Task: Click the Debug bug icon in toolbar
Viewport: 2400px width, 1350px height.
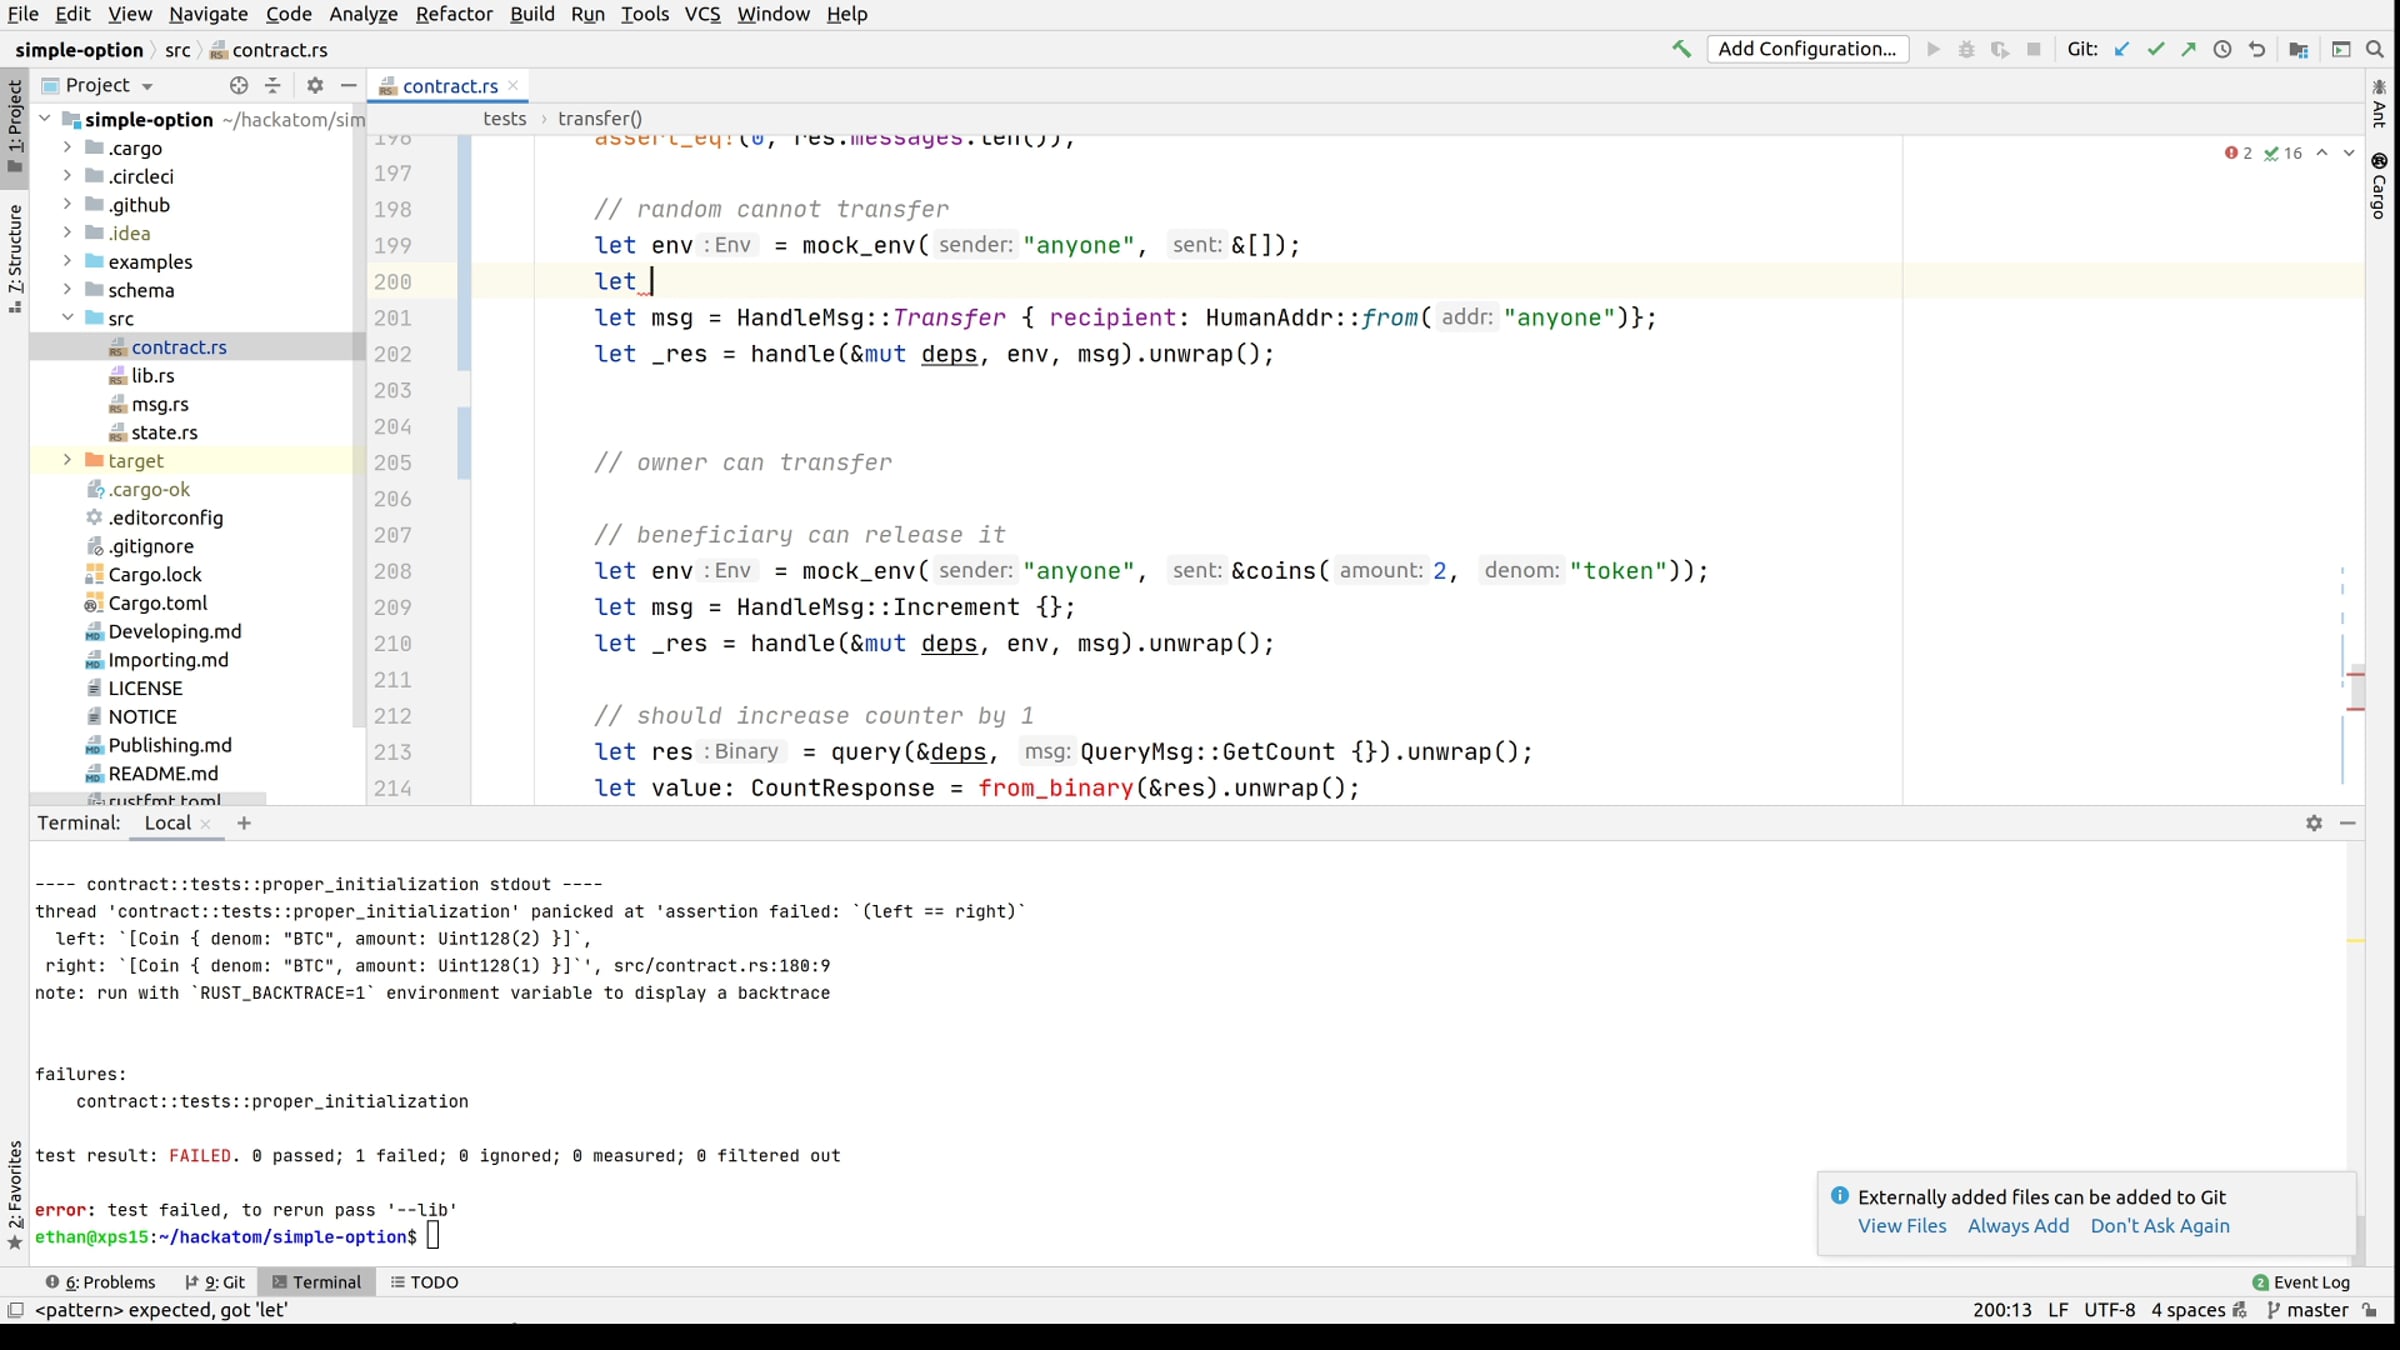Action: click(x=1966, y=49)
